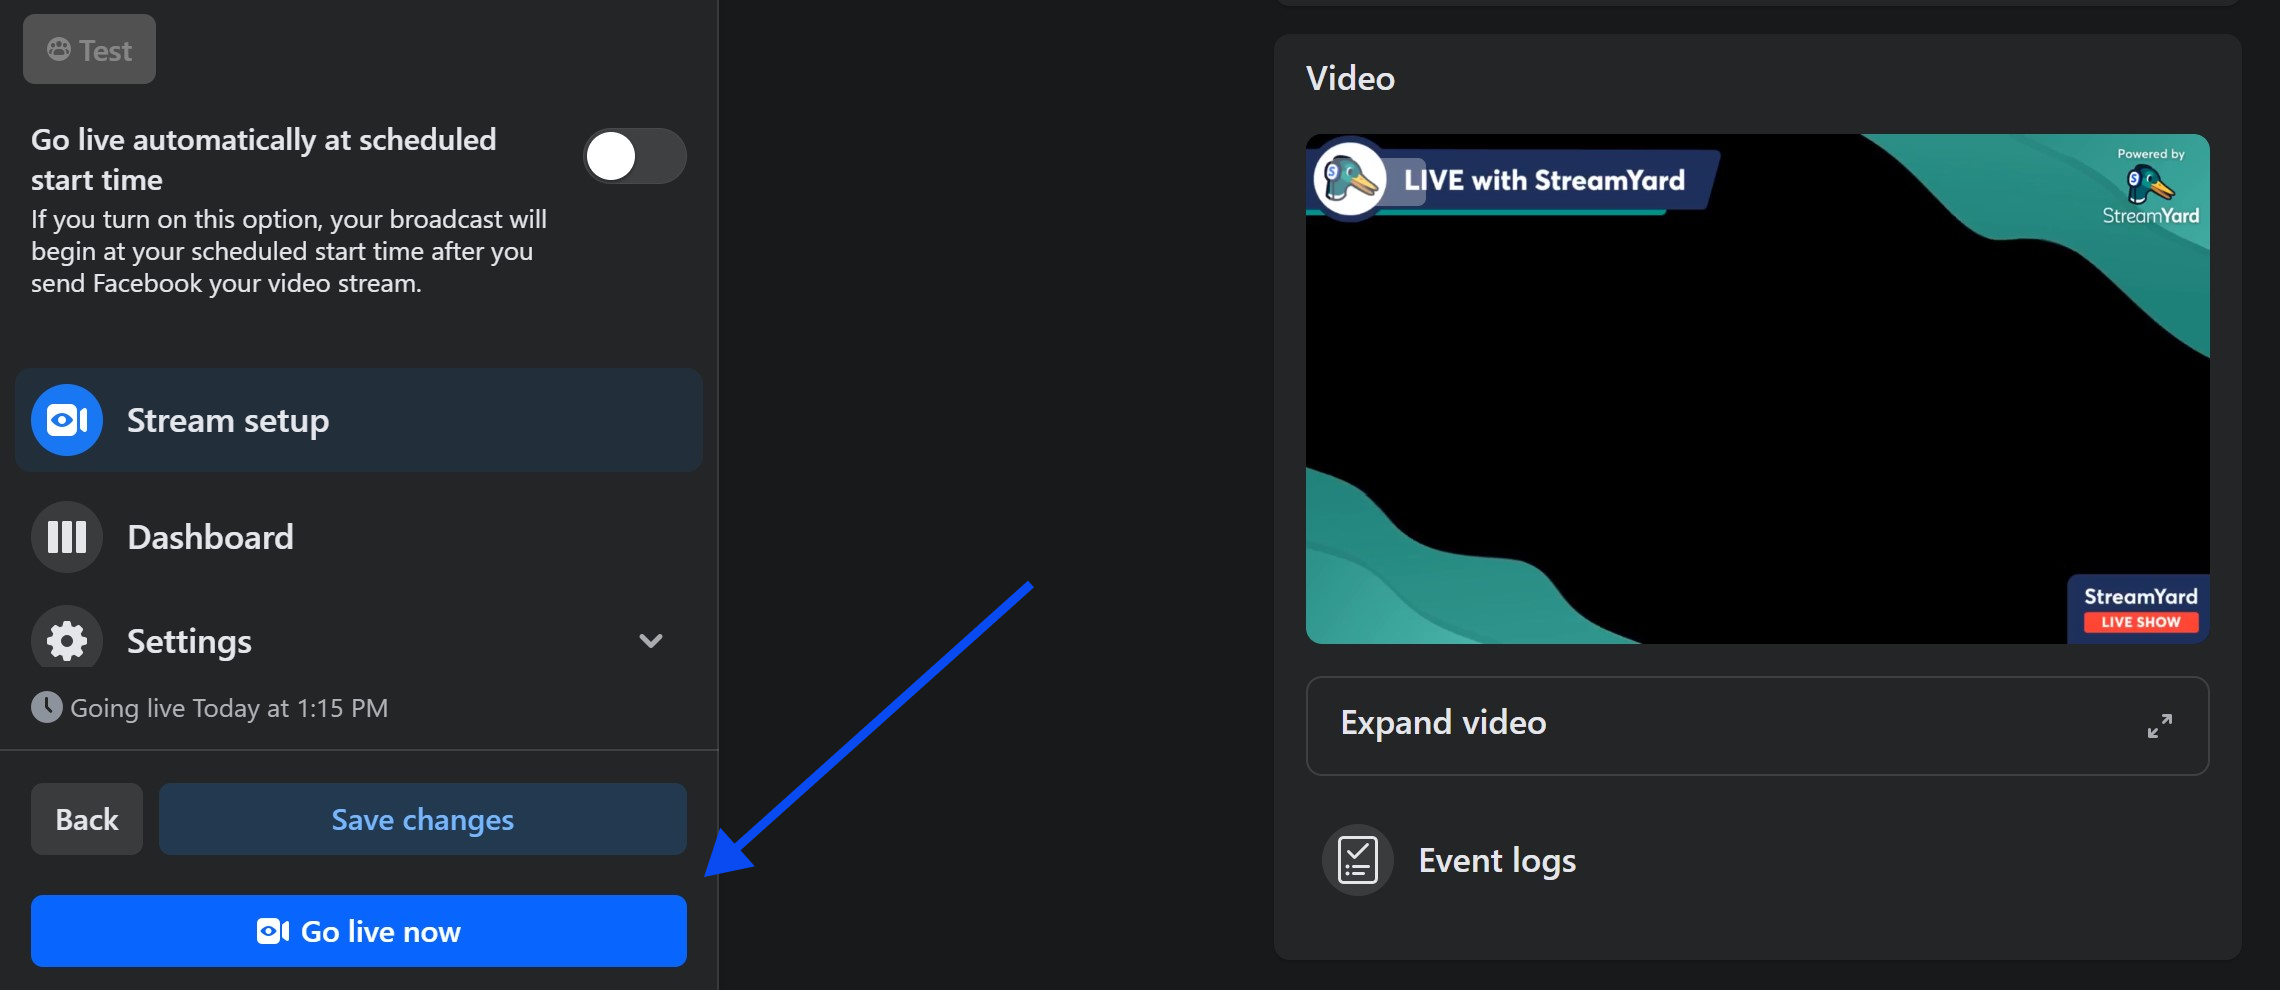The width and height of the screenshot is (2280, 990).
Task: Click the Event logs checklist icon
Action: point(1358,860)
